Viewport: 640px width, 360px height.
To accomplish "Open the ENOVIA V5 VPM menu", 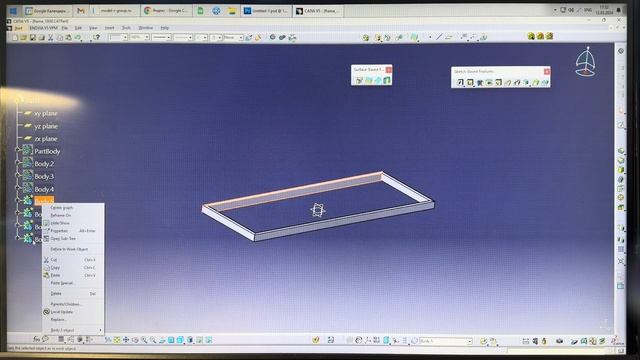I will click(x=43, y=28).
